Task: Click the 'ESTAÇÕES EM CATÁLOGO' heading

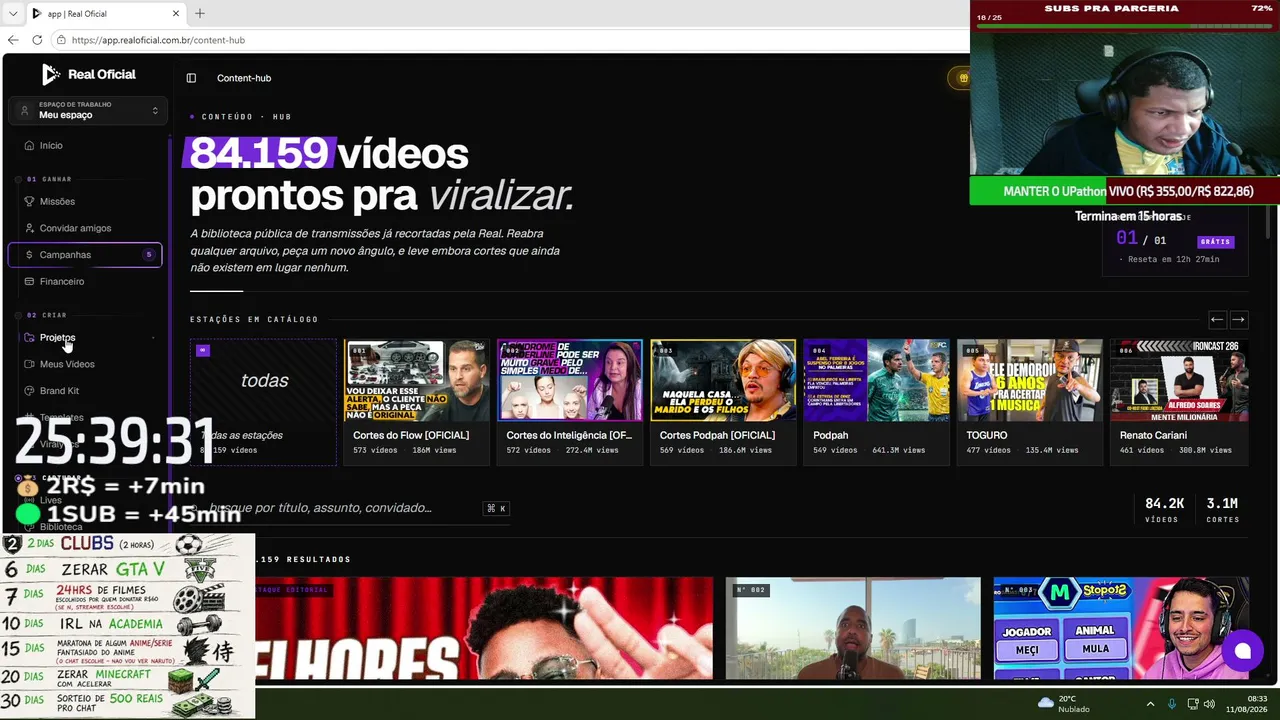Action: (254, 320)
